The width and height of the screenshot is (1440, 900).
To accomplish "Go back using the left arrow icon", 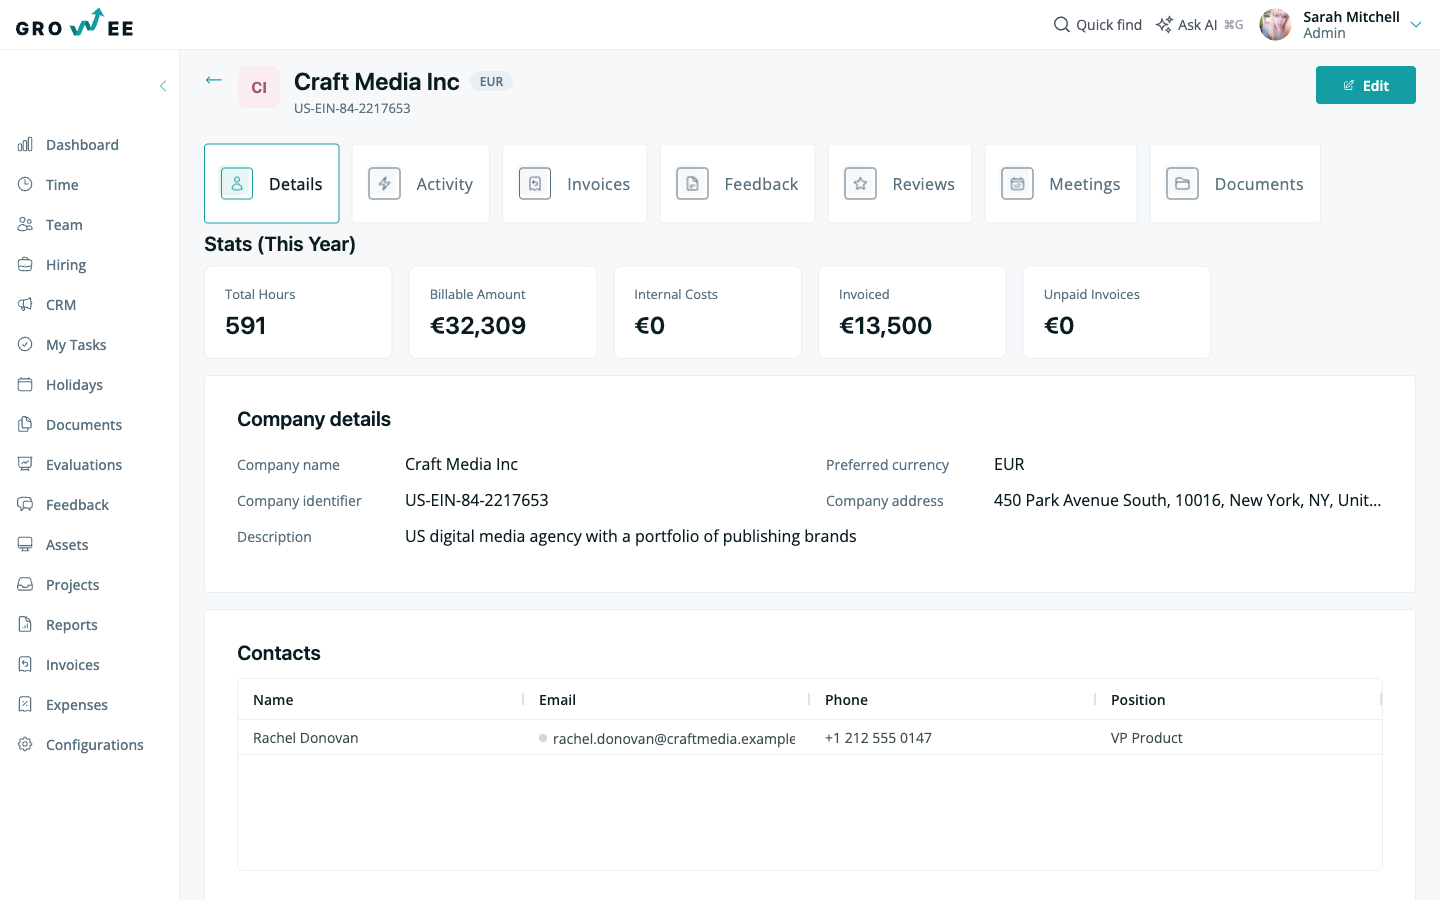I will coord(213,80).
